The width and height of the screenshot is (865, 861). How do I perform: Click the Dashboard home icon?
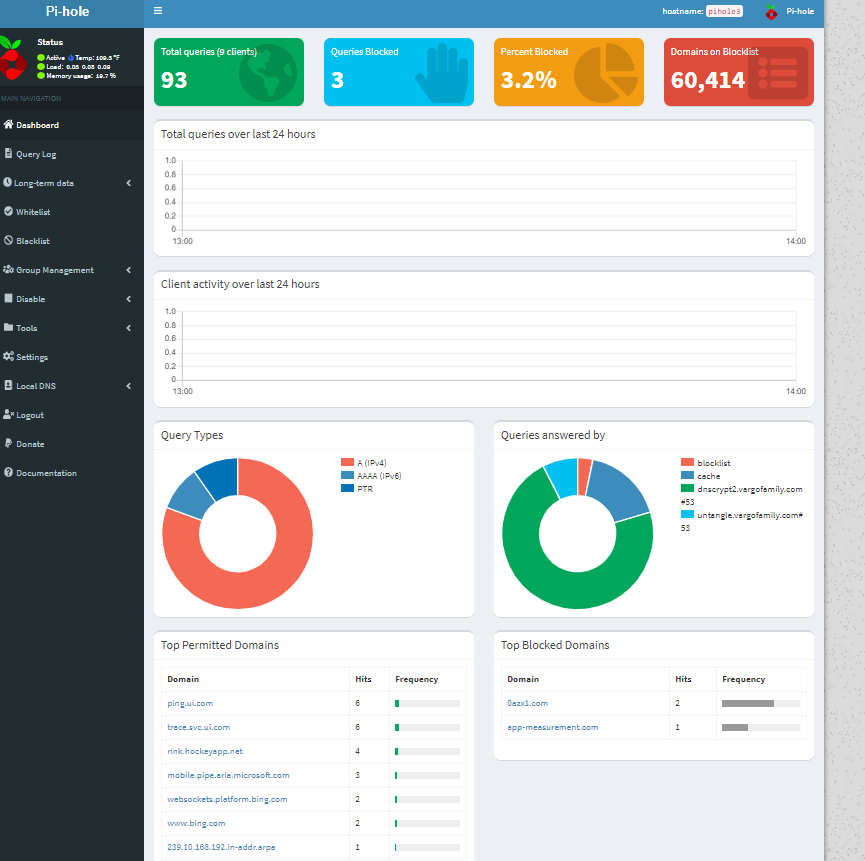point(8,124)
